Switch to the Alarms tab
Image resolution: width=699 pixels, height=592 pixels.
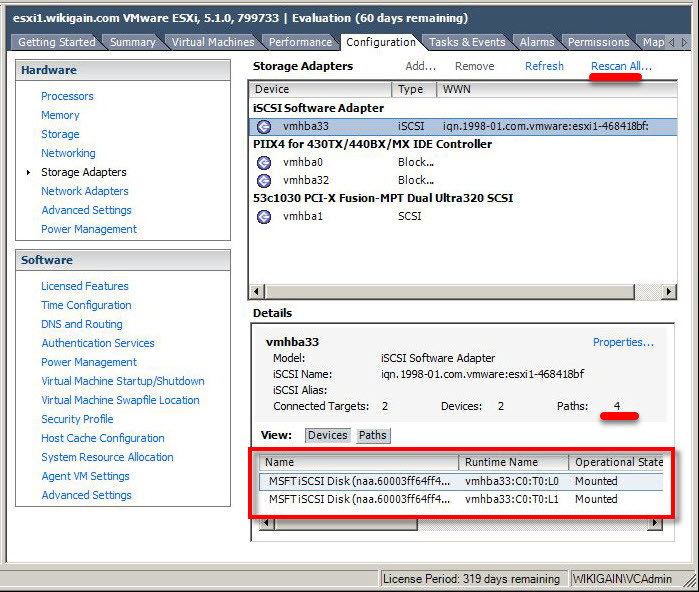537,42
